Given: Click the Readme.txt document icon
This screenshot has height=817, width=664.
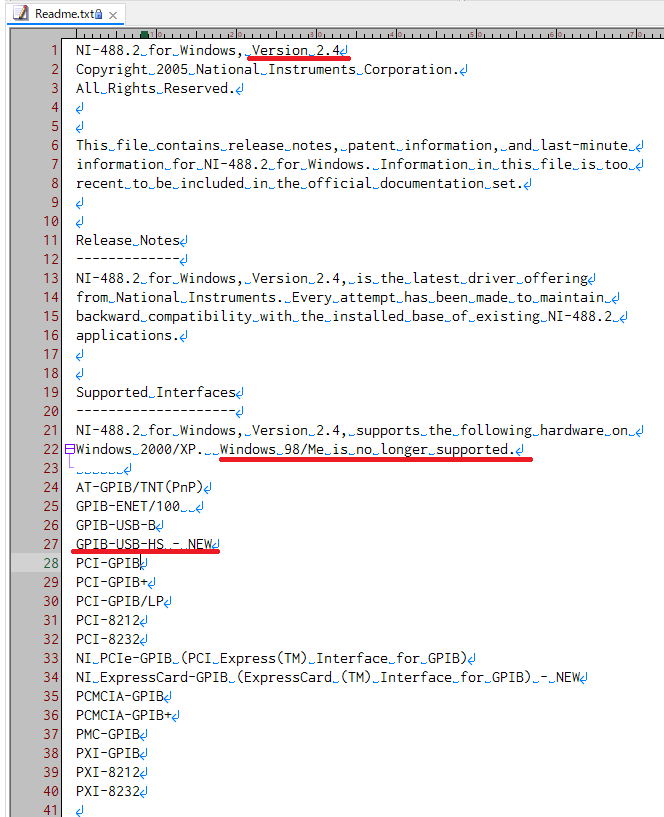Looking at the screenshot, I should pyautogui.click(x=20, y=13).
